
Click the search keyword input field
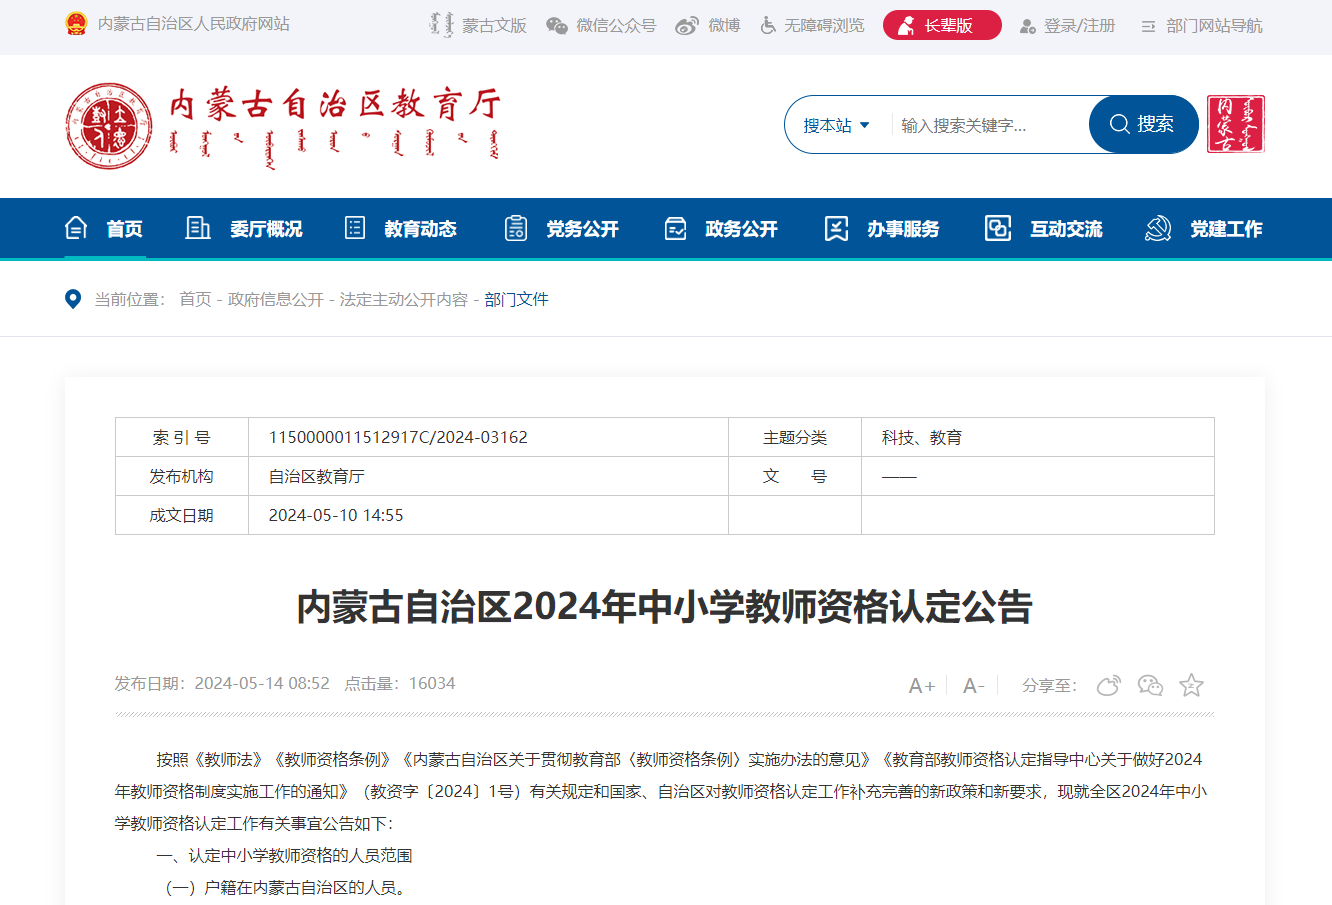tap(988, 125)
